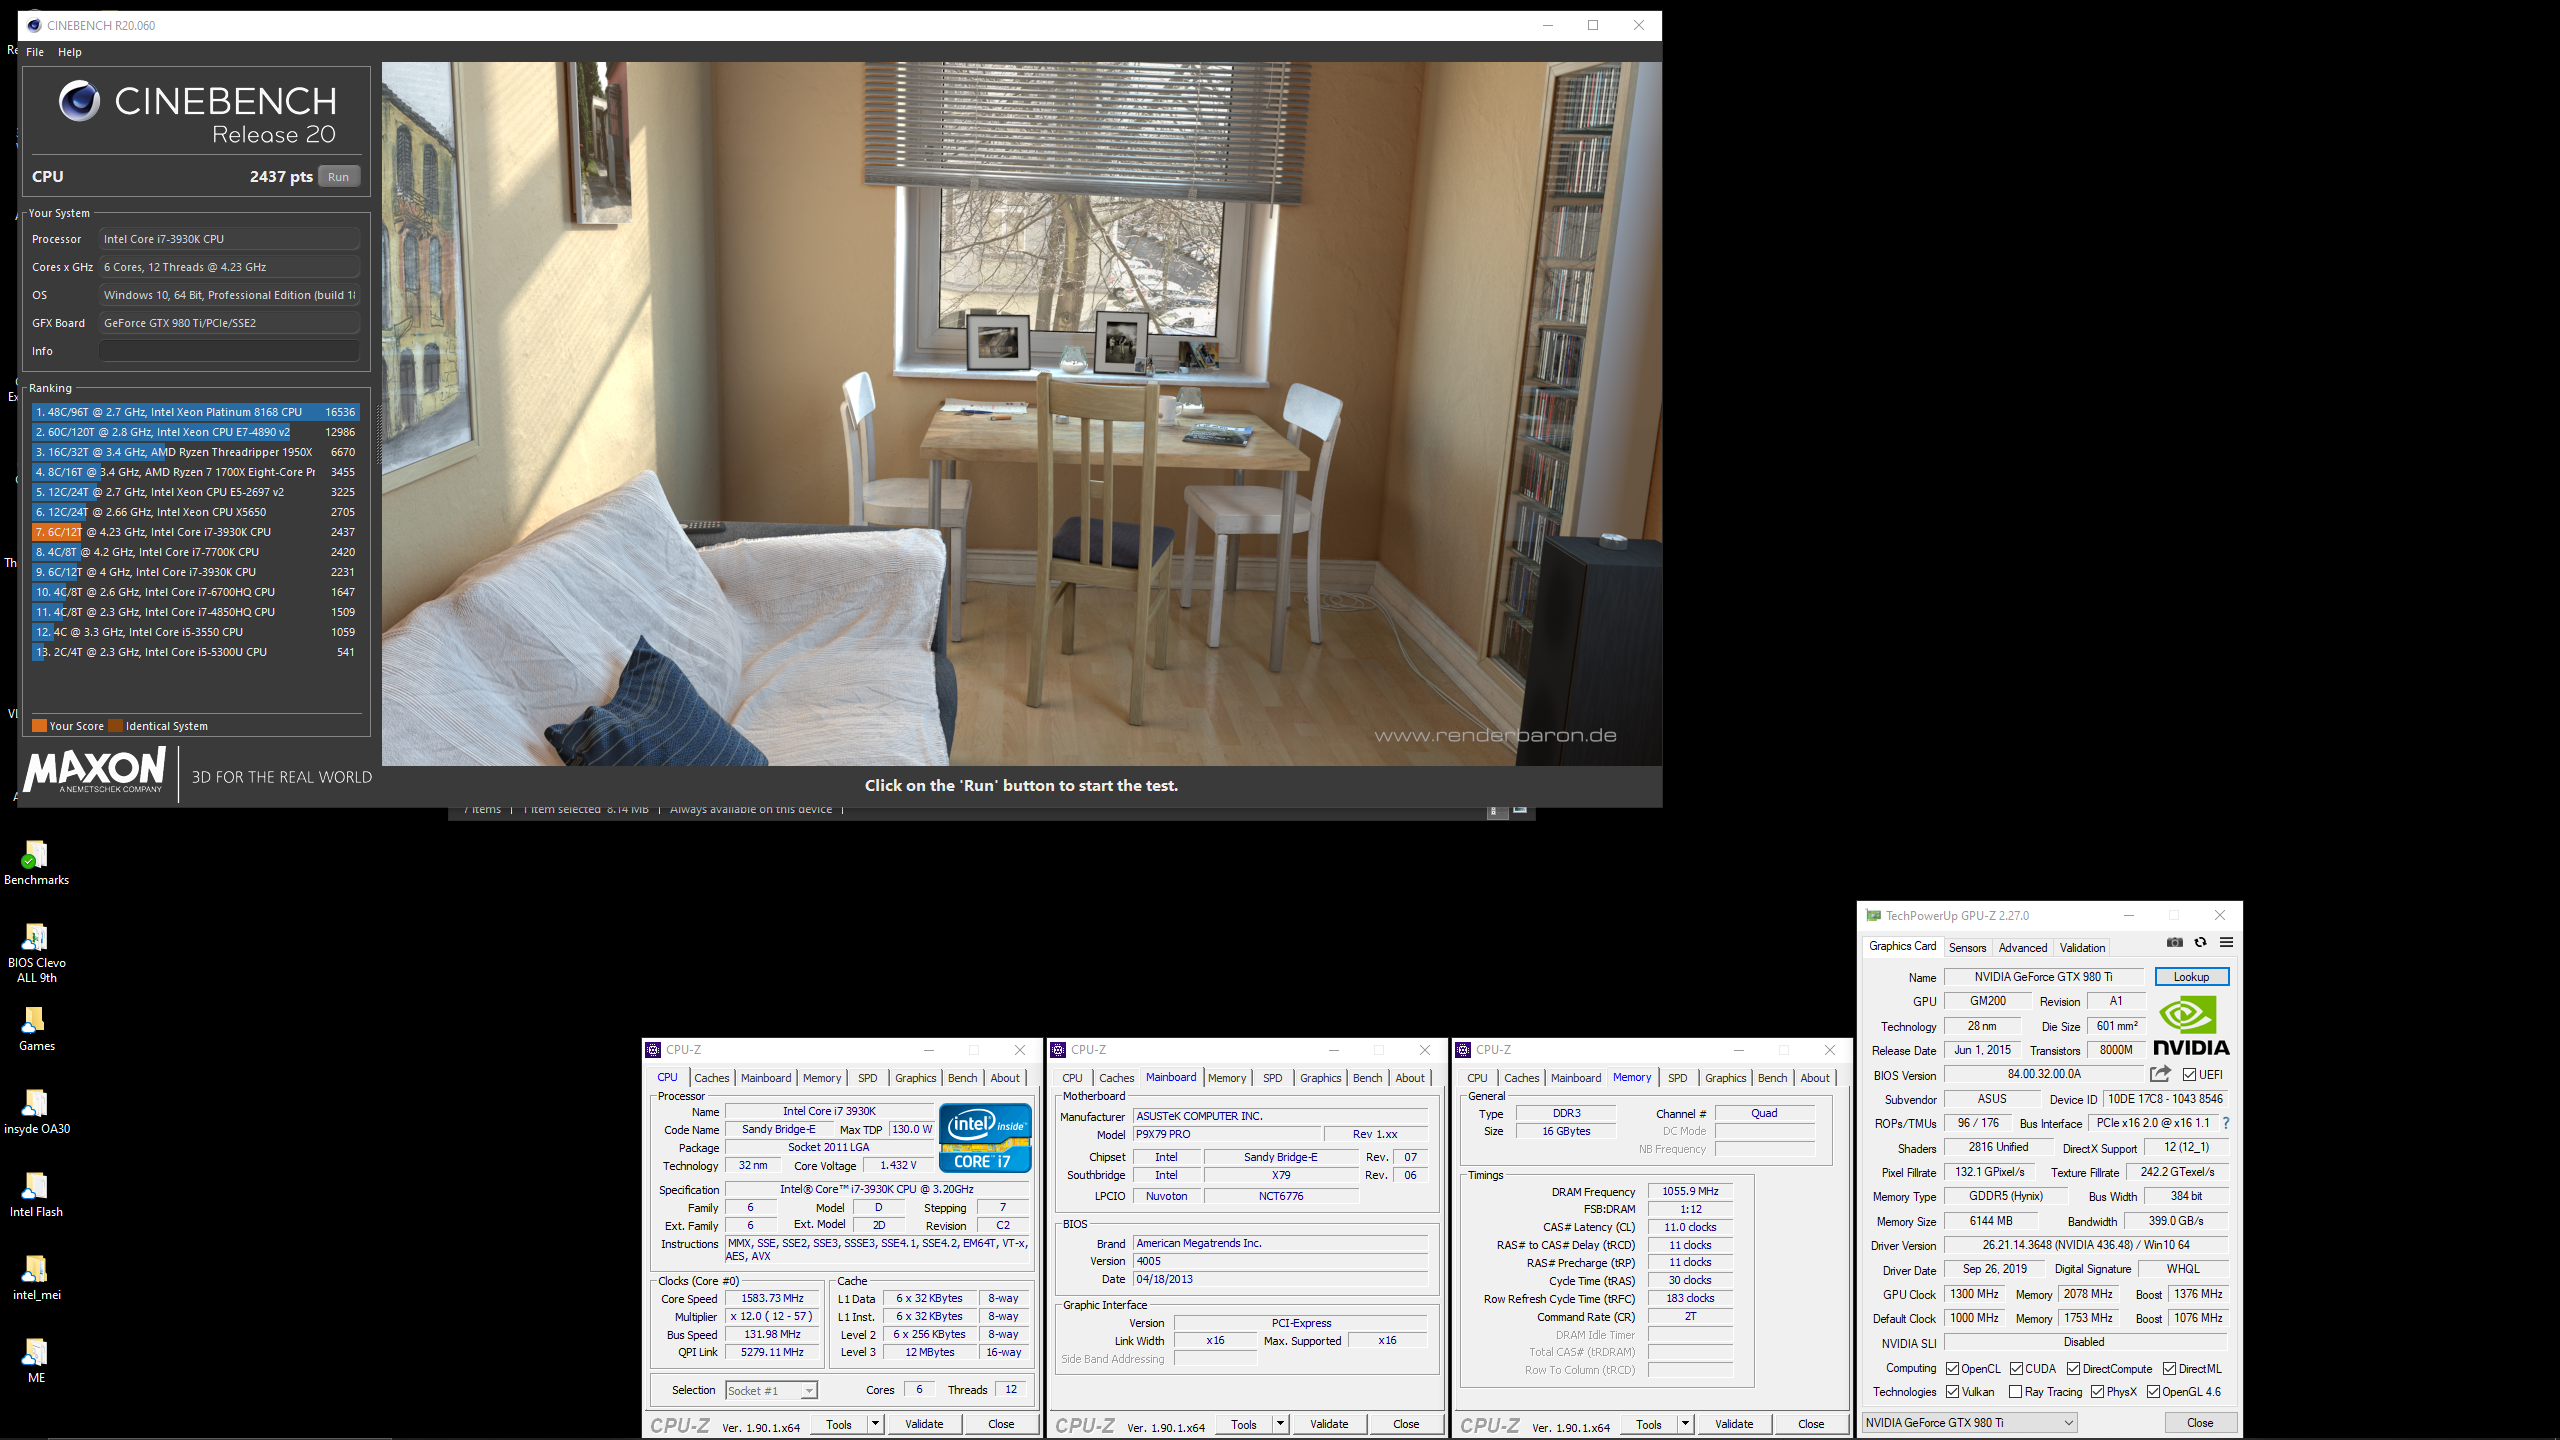Click the DRAM Frequency value 1055.9 MHz

(1690, 1191)
